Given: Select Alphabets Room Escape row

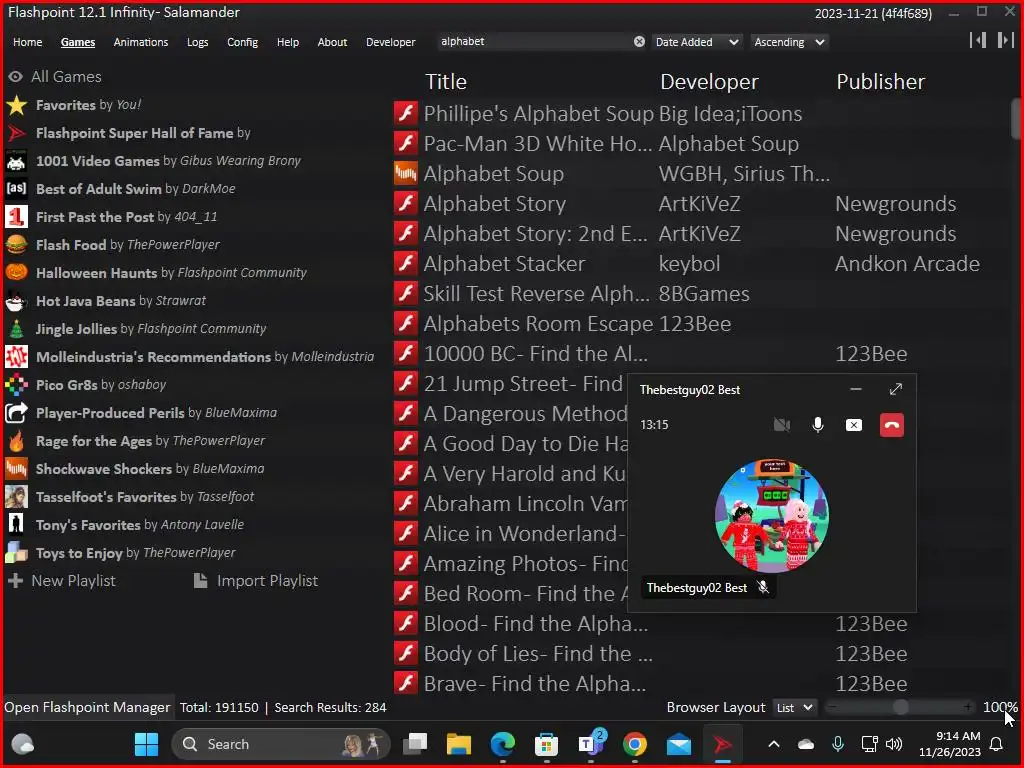Looking at the screenshot, I should coord(702,324).
